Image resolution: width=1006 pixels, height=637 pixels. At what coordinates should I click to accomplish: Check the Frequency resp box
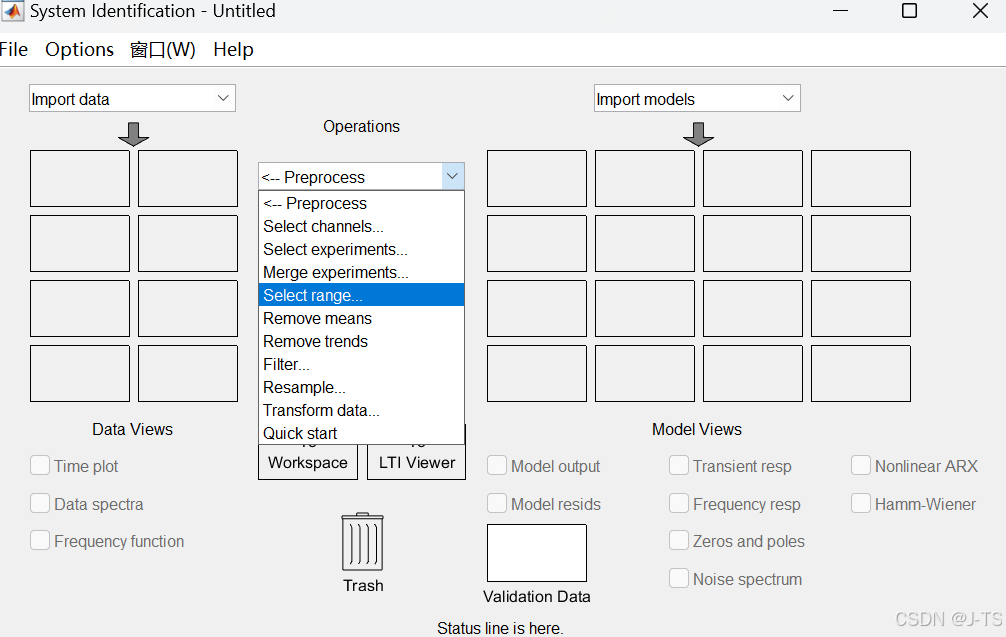coord(679,503)
